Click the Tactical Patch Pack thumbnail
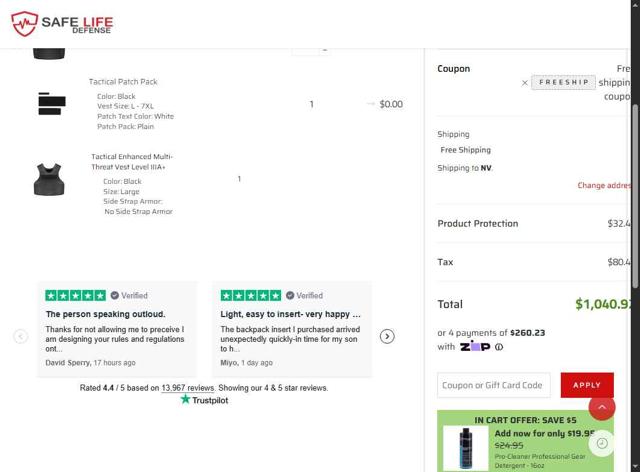Image resolution: width=640 pixels, height=472 pixels. click(52, 103)
